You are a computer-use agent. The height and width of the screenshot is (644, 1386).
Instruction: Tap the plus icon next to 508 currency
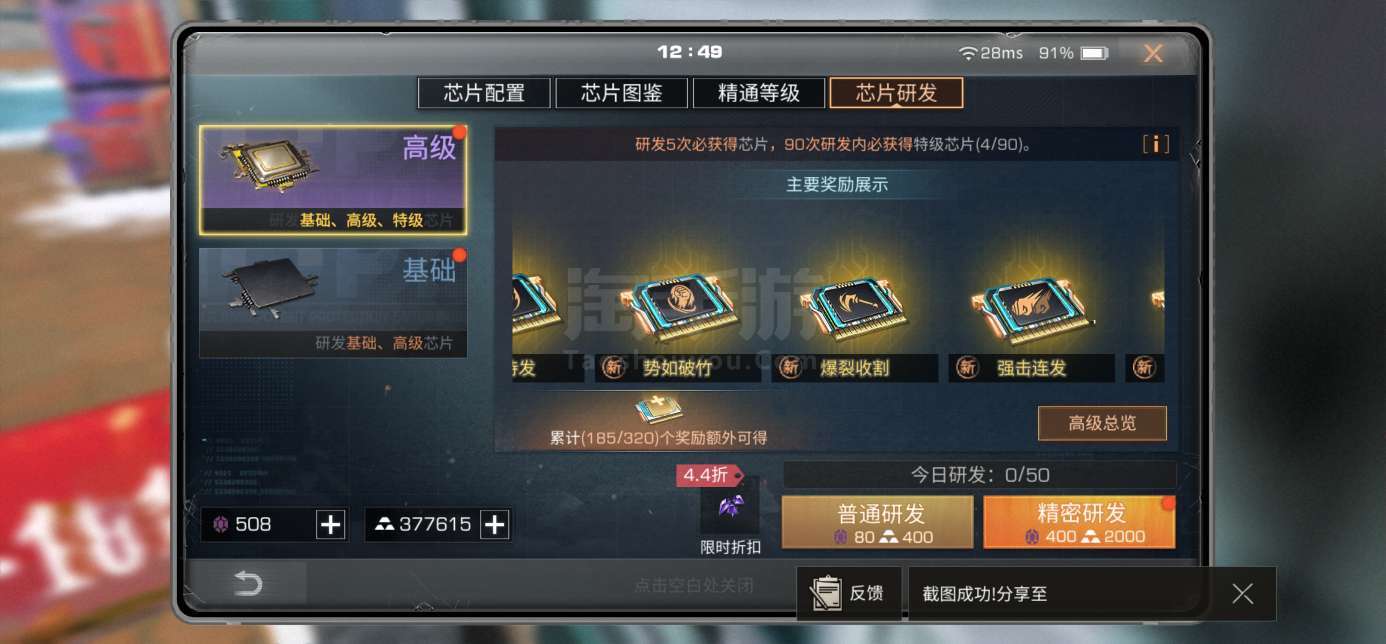pyautogui.click(x=330, y=524)
